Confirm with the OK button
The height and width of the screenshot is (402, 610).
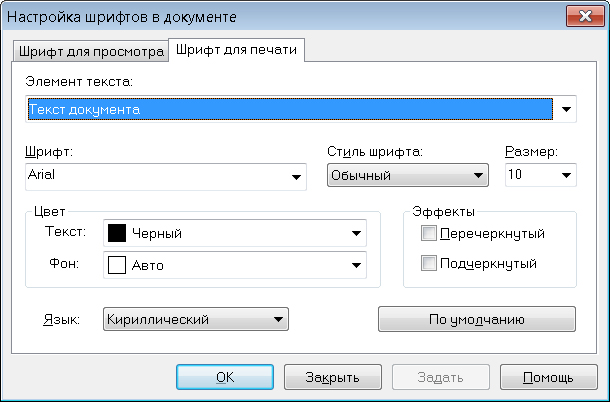tap(225, 377)
